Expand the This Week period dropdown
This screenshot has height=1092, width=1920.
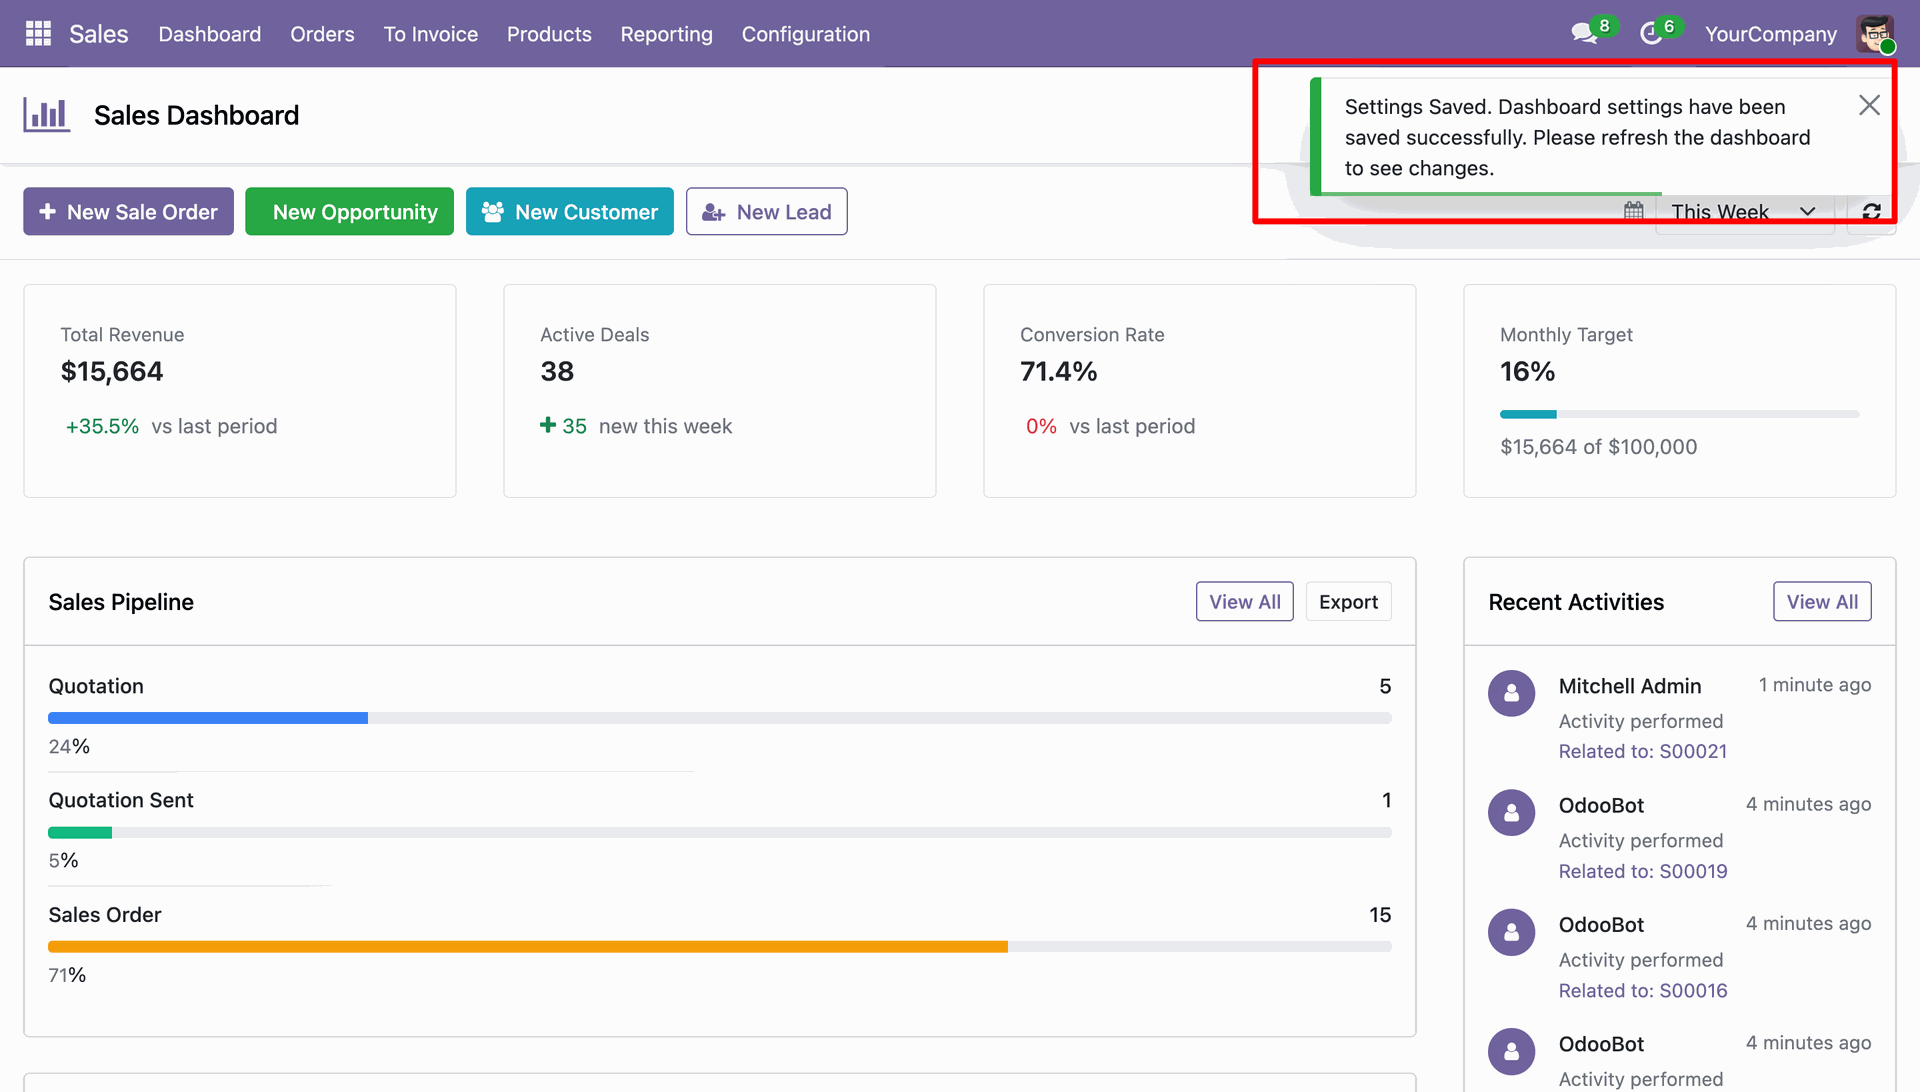point(1745,212)
